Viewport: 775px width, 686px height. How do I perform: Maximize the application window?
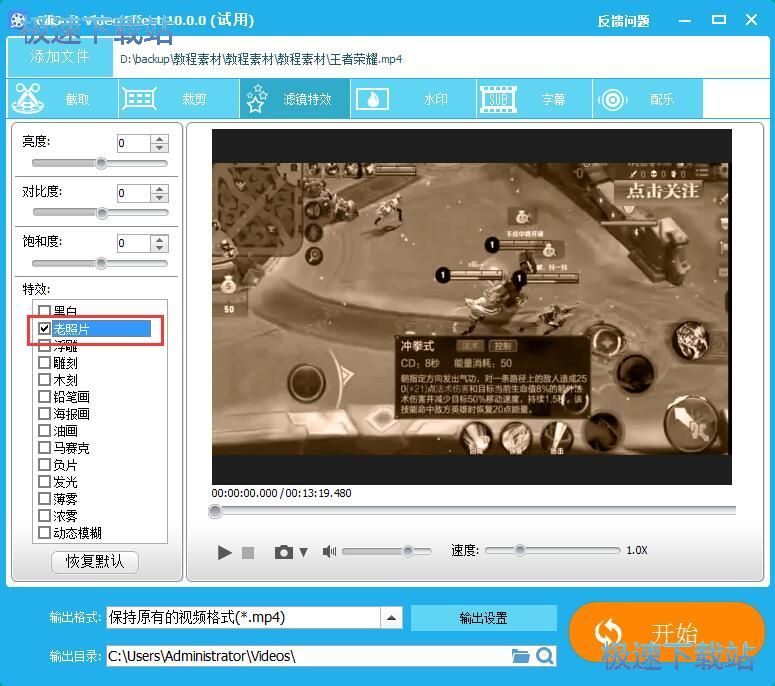(719, 20)
